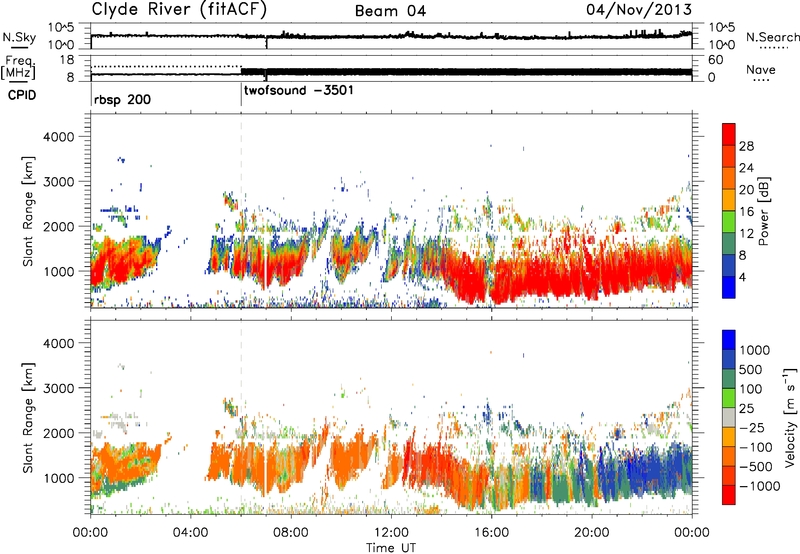This screenshot has width=800, height=554.
Task: Select the "Slant Range [km]" label of the Velocity panel
Action: pos(28,418)
